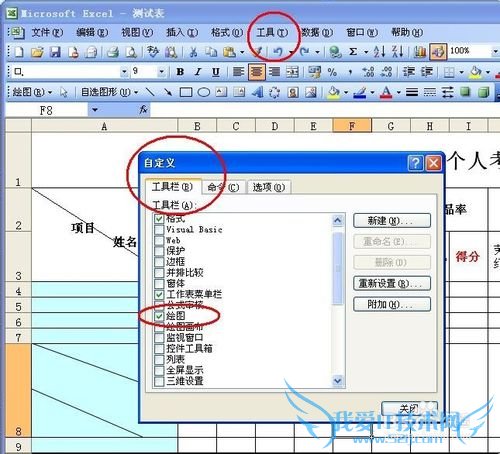Click the Line Color pen icon
500x454 pixels.
360,92
